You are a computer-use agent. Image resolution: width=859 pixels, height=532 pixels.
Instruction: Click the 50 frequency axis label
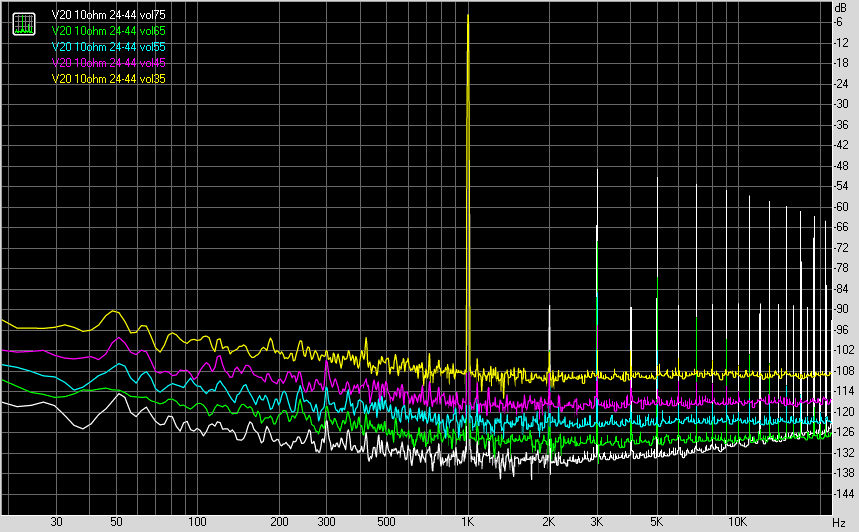[116, 522]
